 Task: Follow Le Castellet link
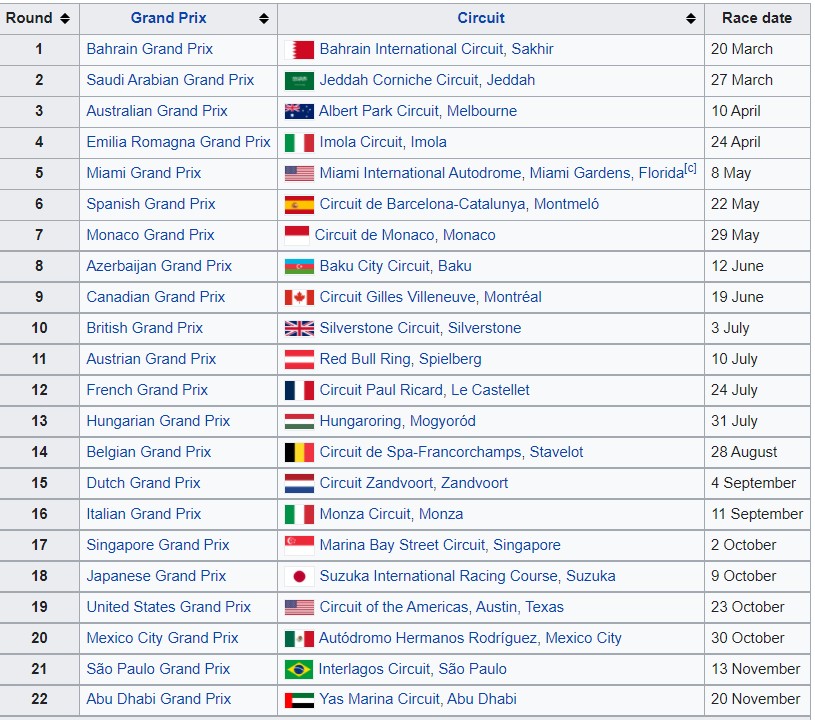click(x=490, y=390)
